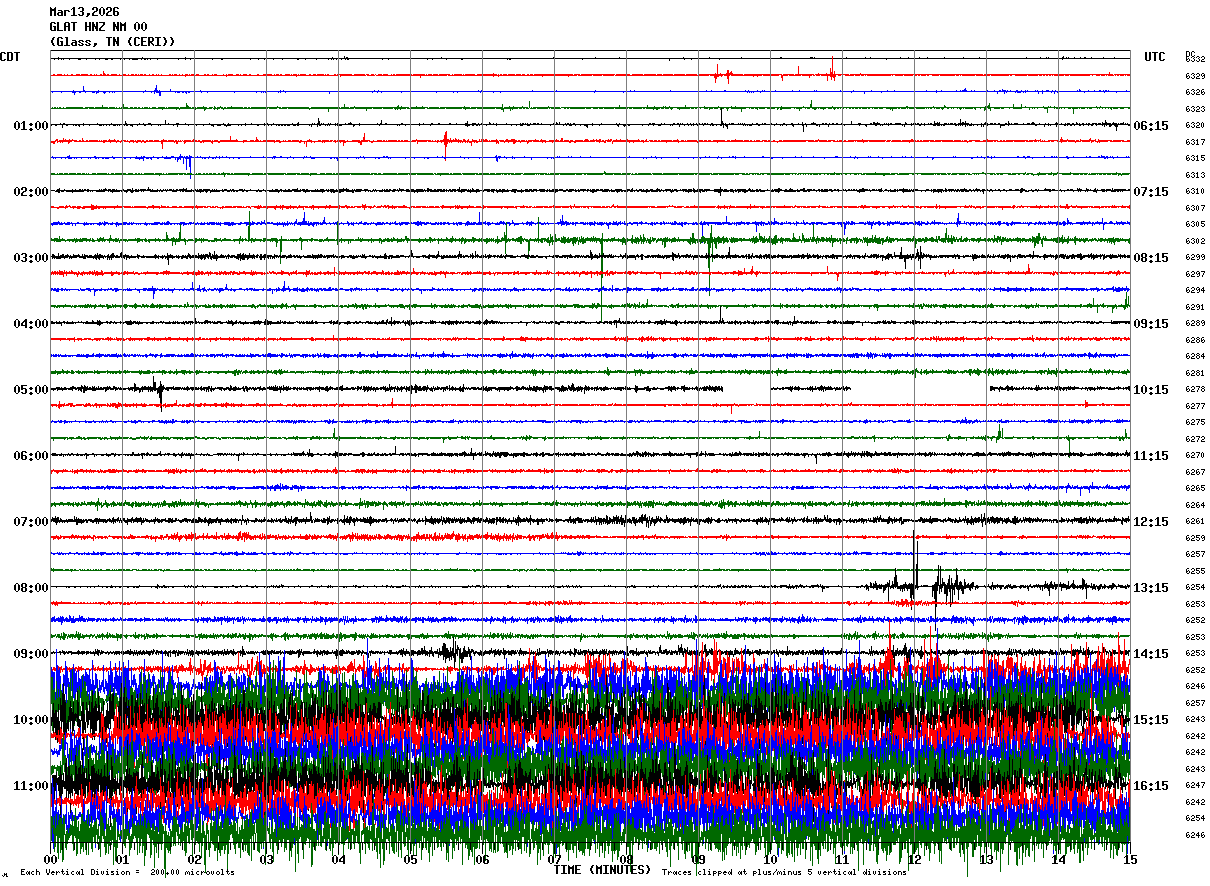
Task: Click minute "09" on the time axis
Action: click(x=698, y=860)
